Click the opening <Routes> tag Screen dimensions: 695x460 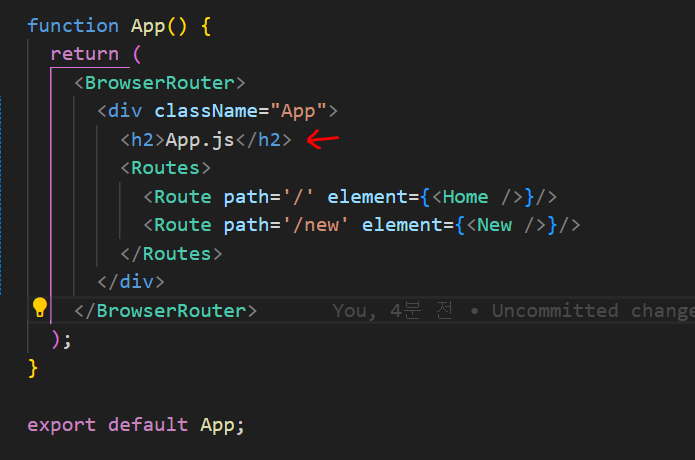165,168
